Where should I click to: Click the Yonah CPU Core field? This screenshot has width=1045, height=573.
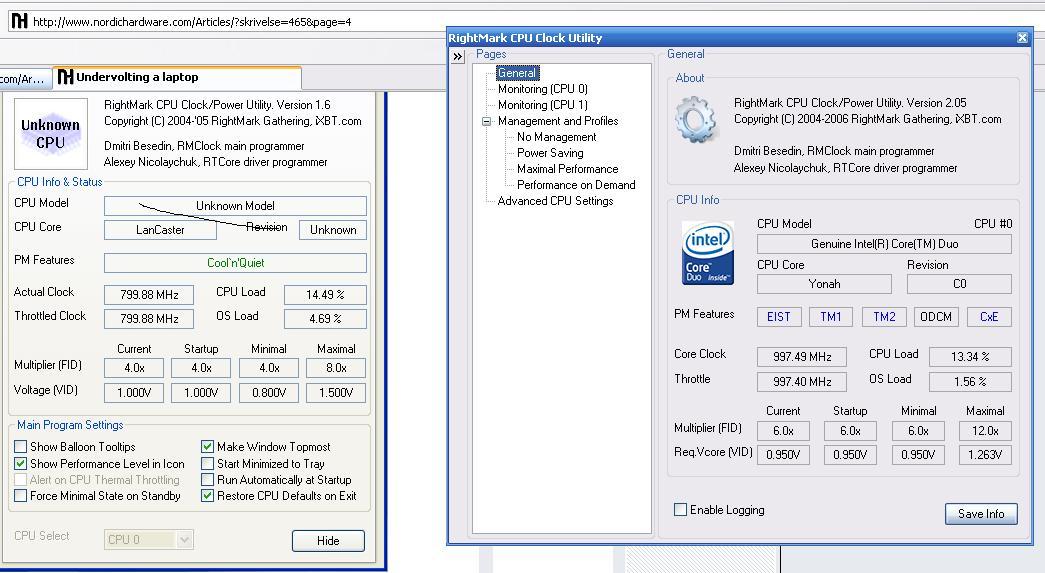pos(824,284)
